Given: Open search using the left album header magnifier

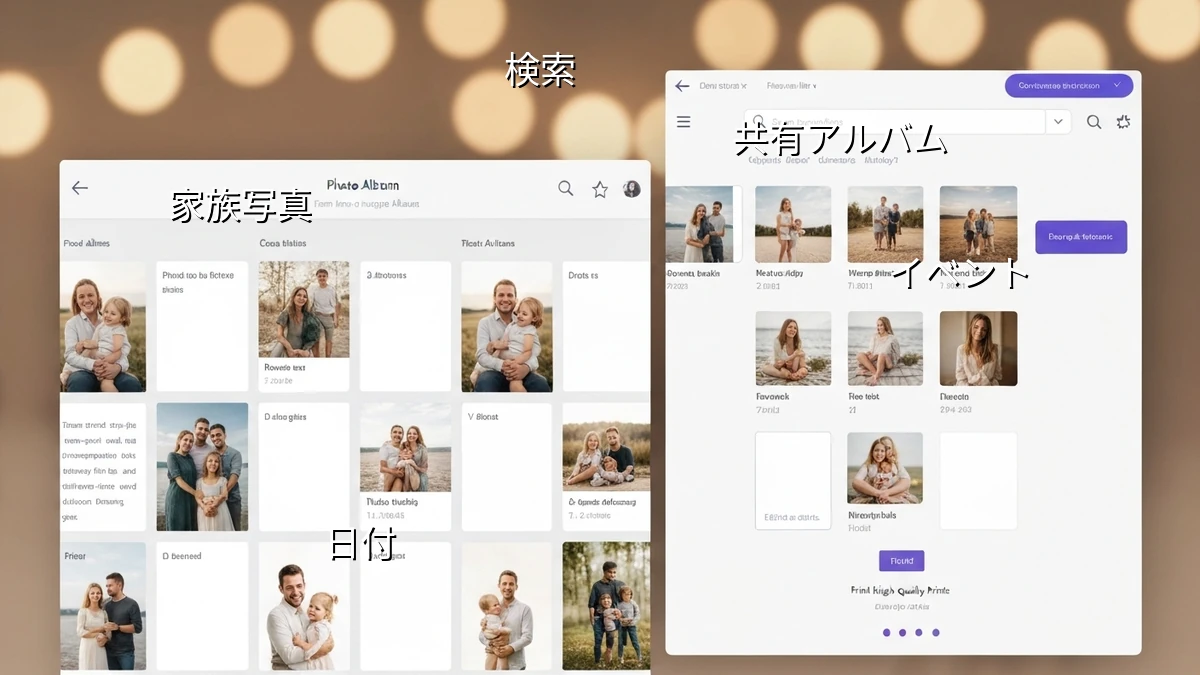Looking at the screenshot, I should point(565,188).
